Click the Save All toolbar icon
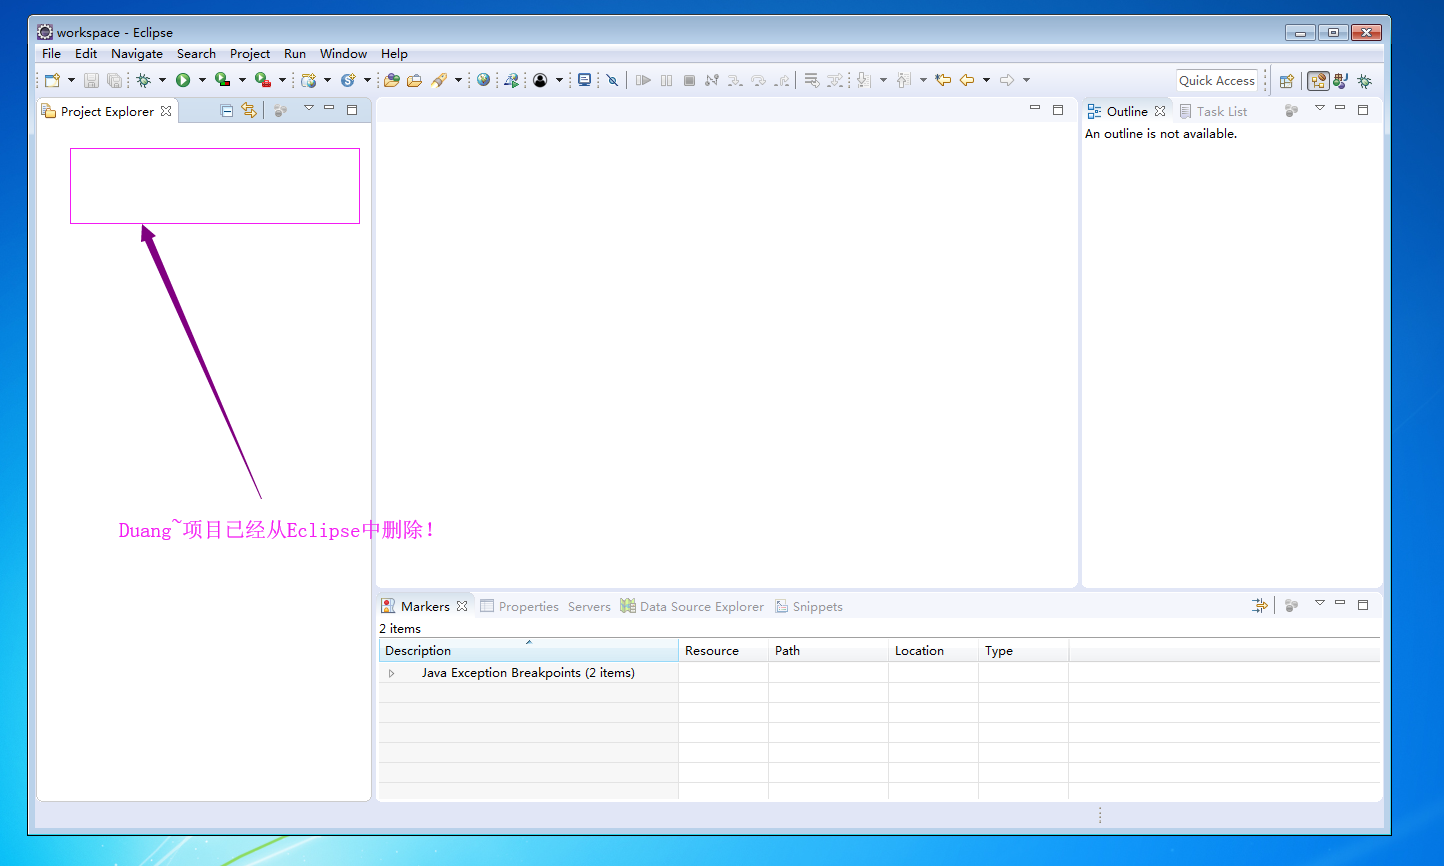This screenshot has height=866, width=1444. point(114,80)
